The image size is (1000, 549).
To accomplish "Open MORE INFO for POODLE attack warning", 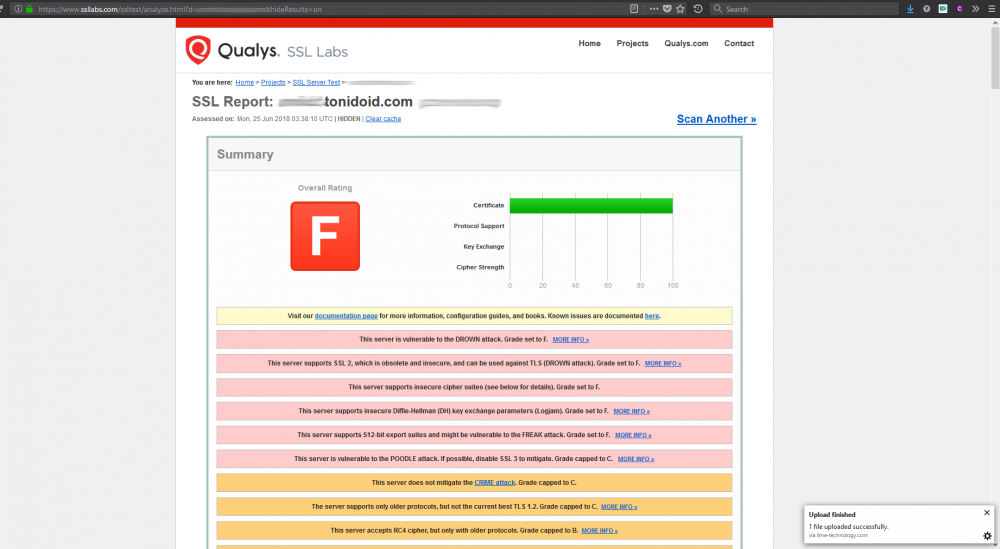I will (635, 459).
